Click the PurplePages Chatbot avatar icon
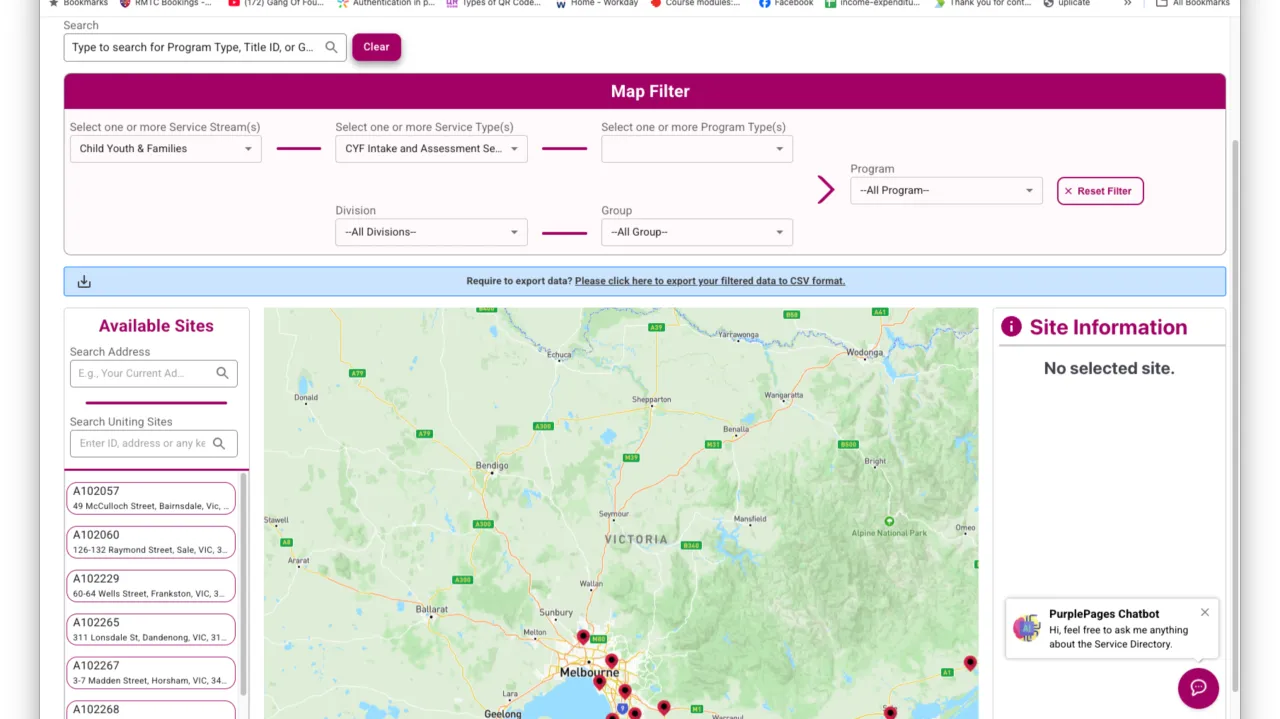Viewport: 1280px width, 719px height. tap(1027, 628)
